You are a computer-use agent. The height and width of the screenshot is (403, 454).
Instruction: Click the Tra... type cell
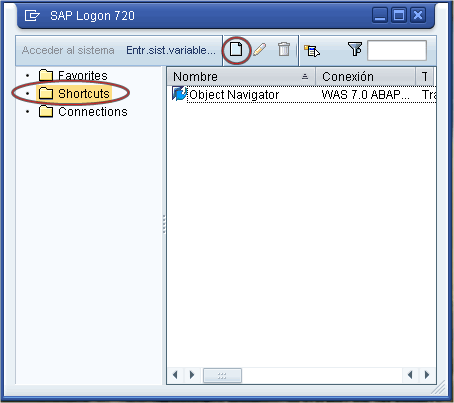click(429, 95)
